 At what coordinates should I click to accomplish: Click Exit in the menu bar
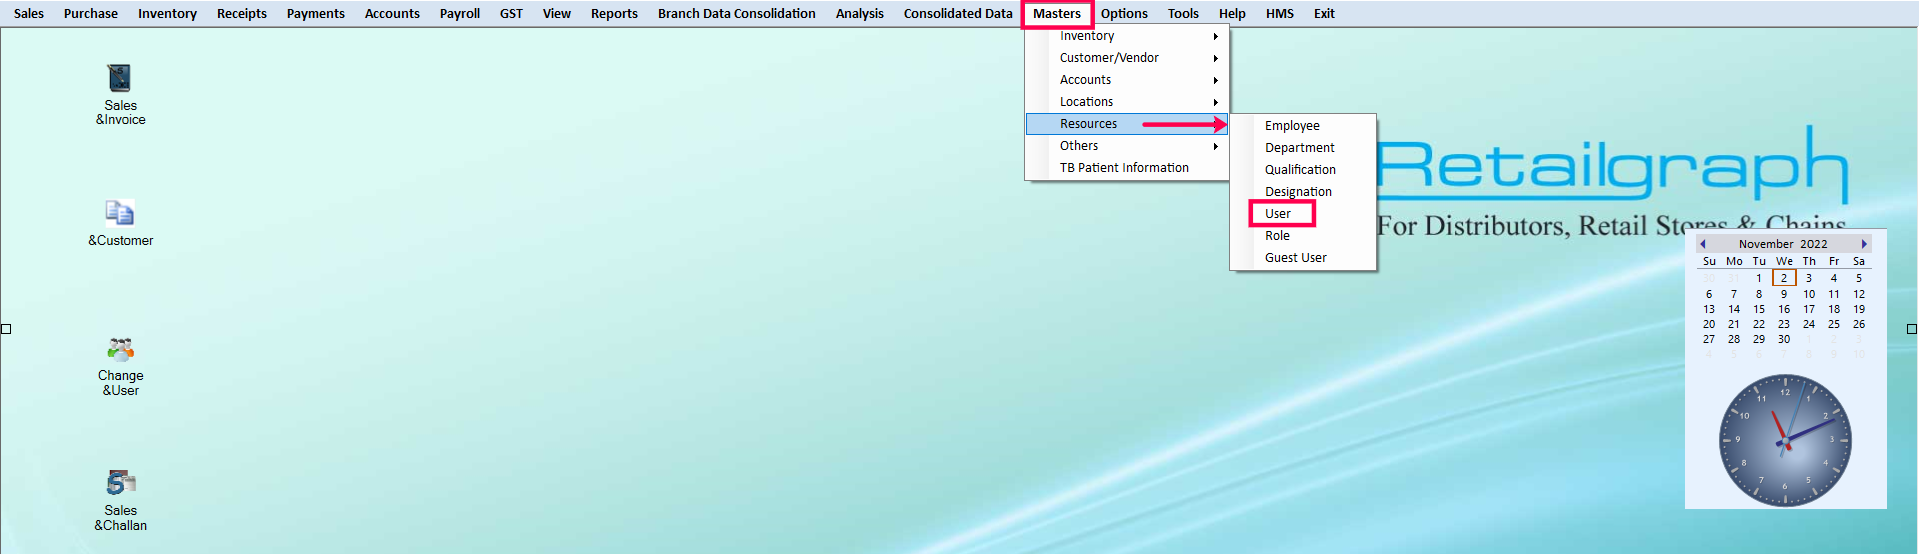[x=1324, y=13]
